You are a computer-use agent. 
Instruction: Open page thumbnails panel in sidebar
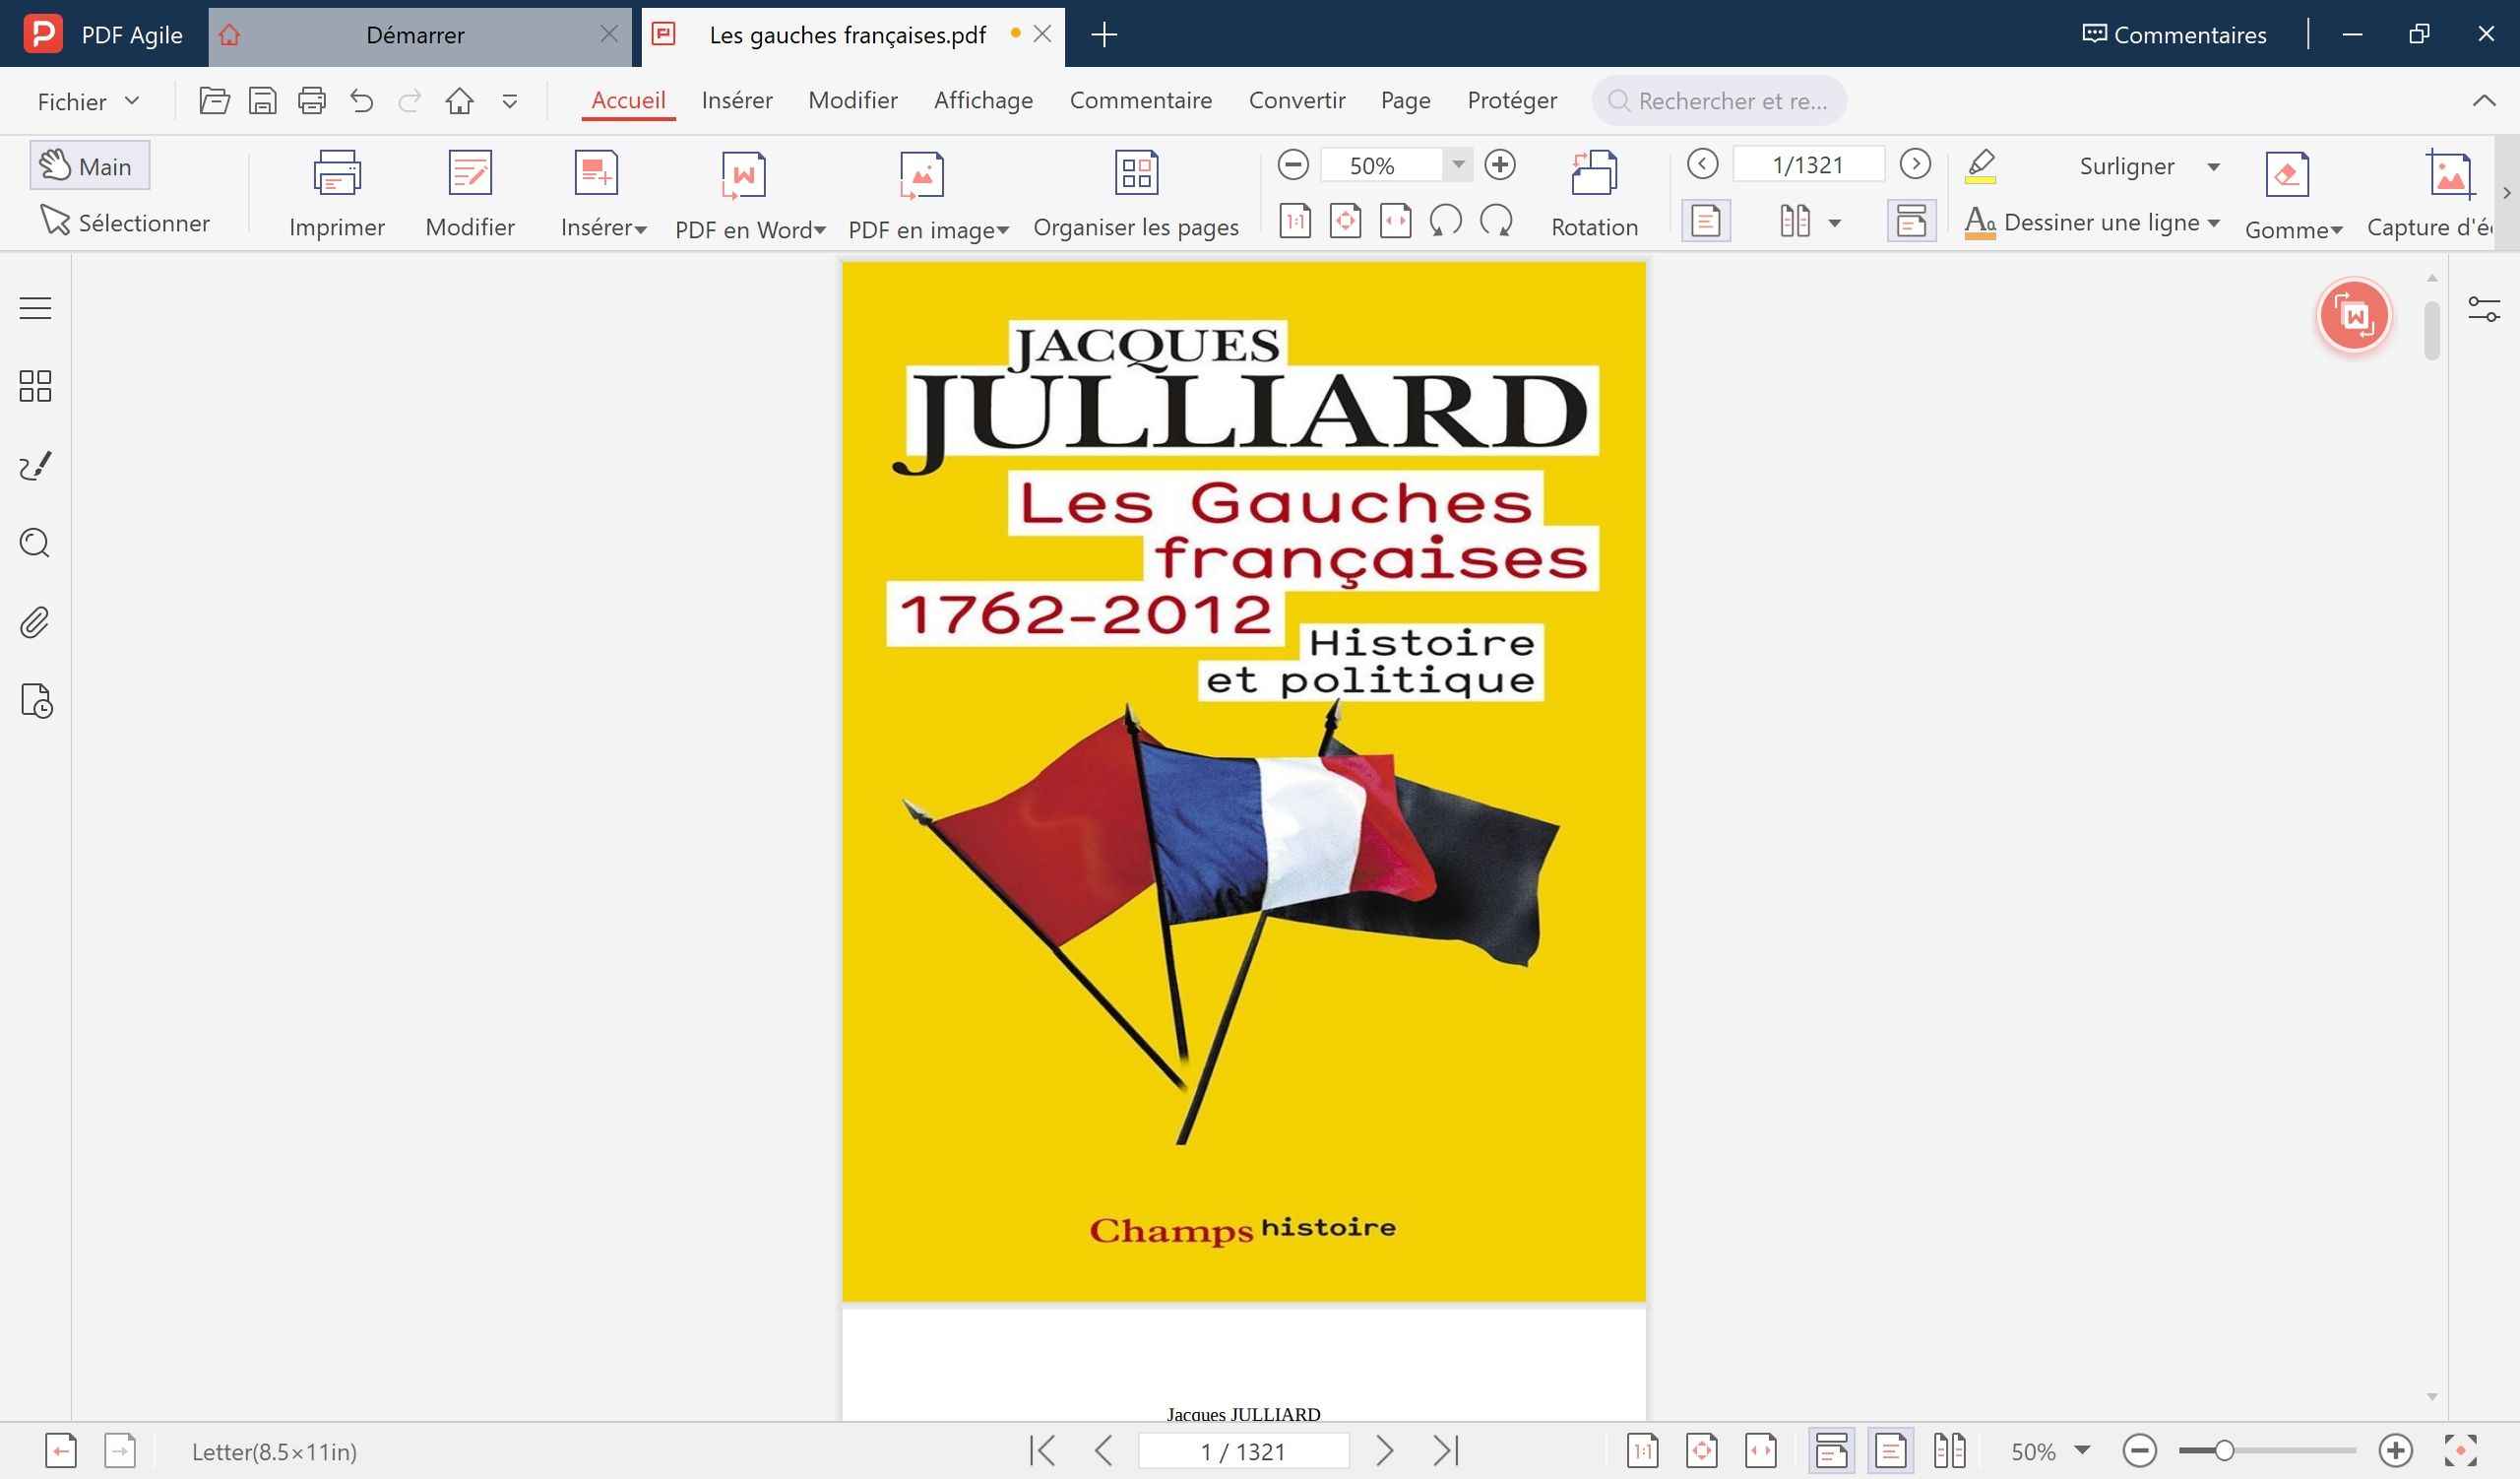point(35,386)
